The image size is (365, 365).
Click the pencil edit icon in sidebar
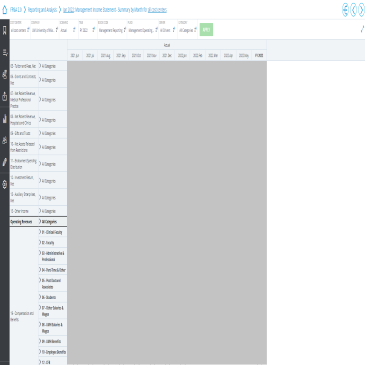pos(4,162)
